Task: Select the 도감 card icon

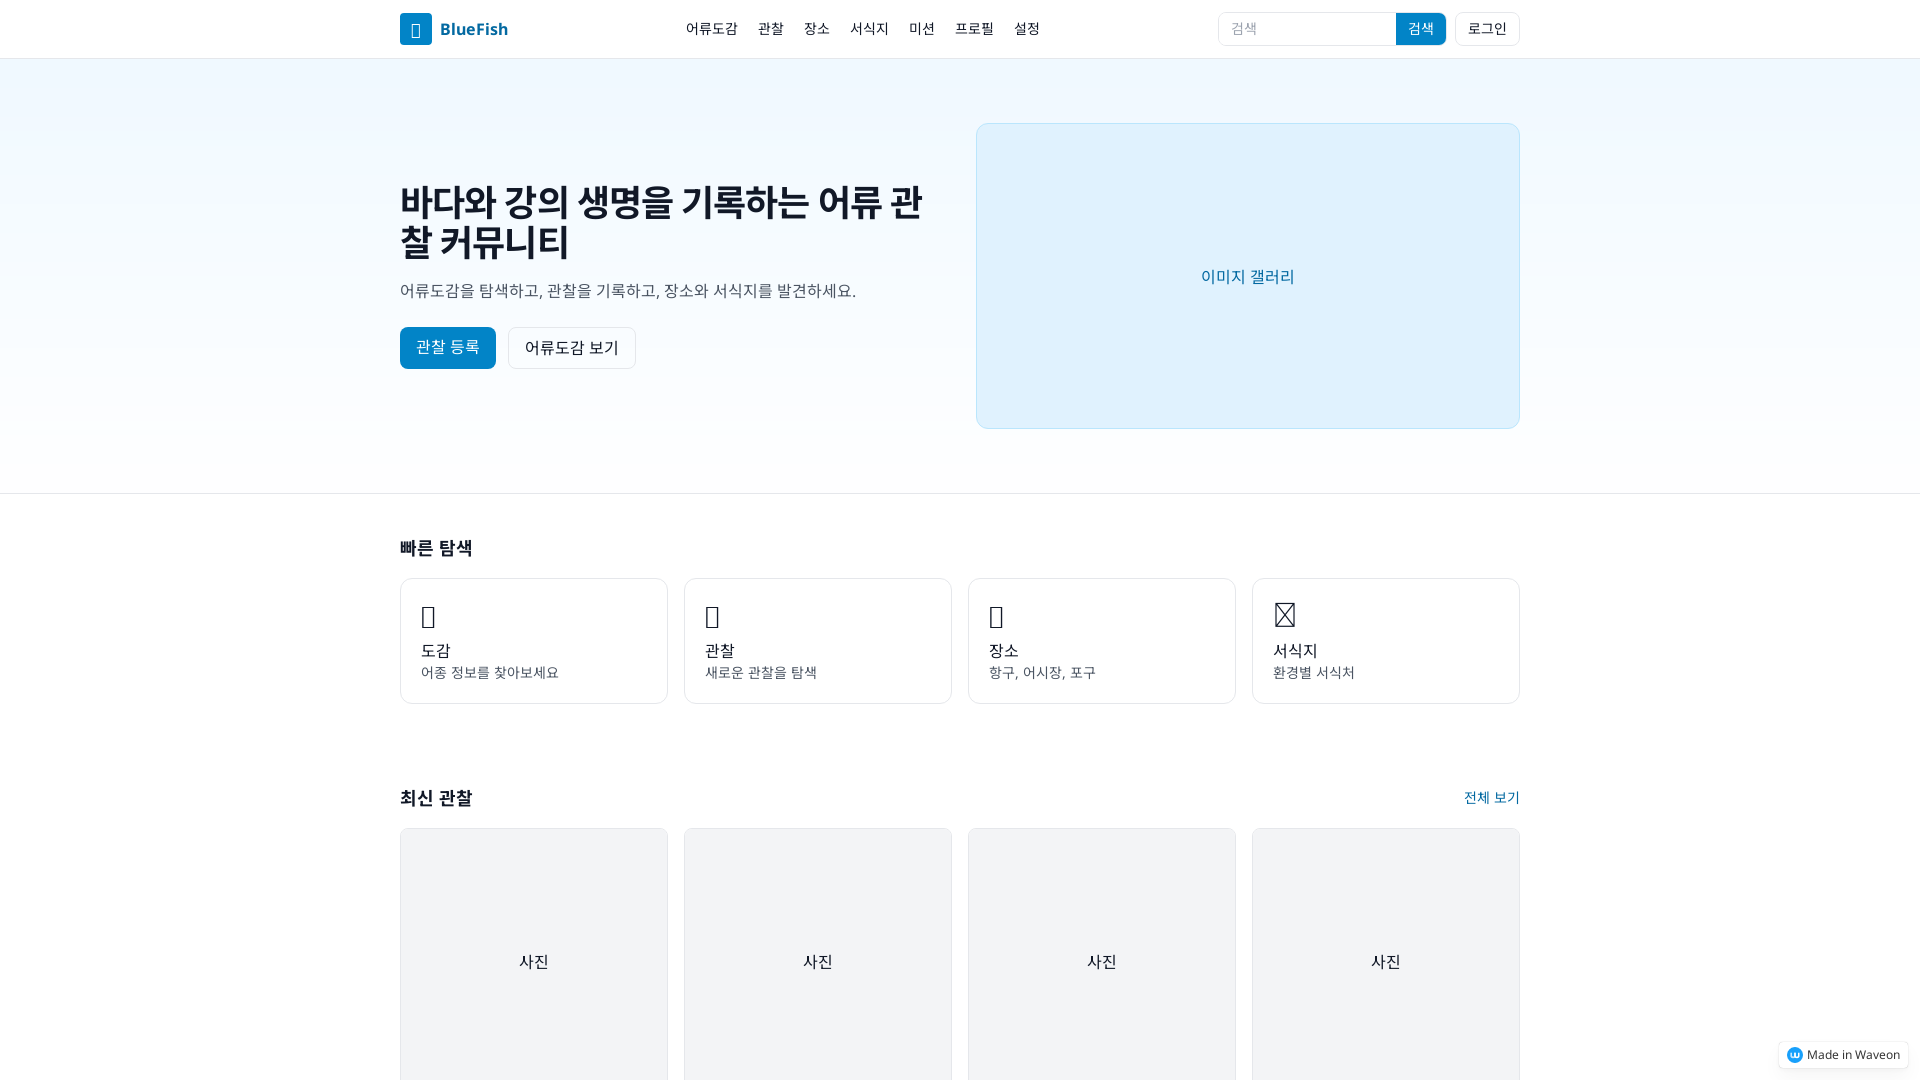Action: (429, 616)
